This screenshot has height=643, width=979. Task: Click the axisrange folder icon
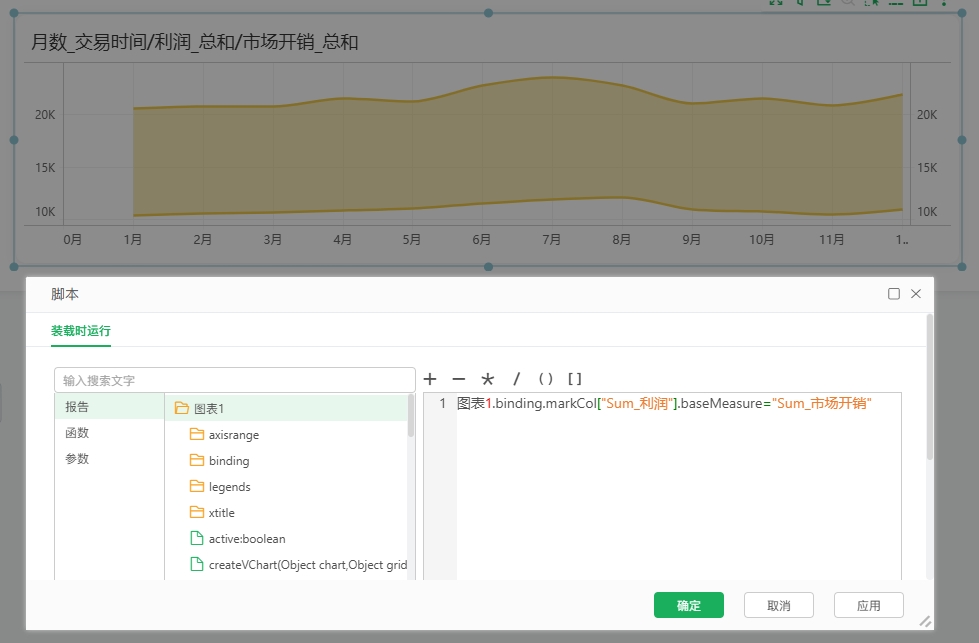pyautogui.click(x=197, y=434)
